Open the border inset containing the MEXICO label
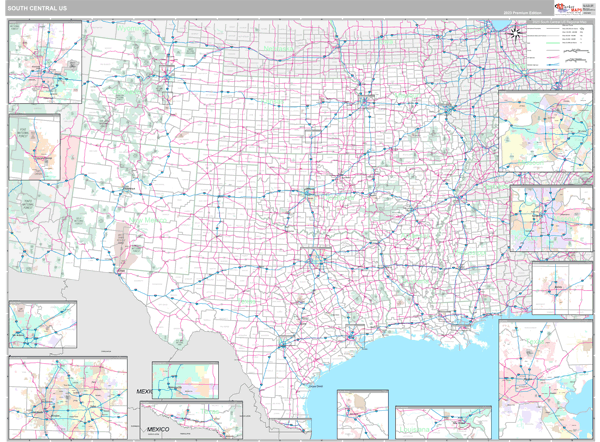This screenshot has height=442, width=600. (191, 420)
